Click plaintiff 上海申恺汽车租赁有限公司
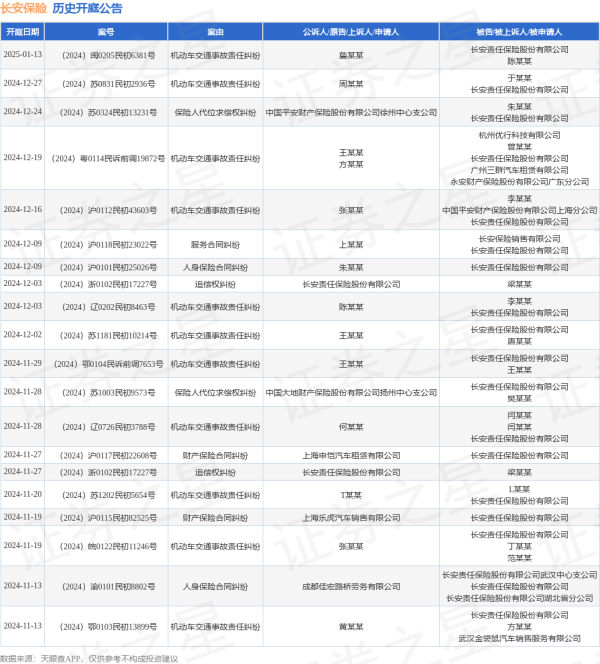The width and height of the screenshot is (600, 664). pos(351,456)
